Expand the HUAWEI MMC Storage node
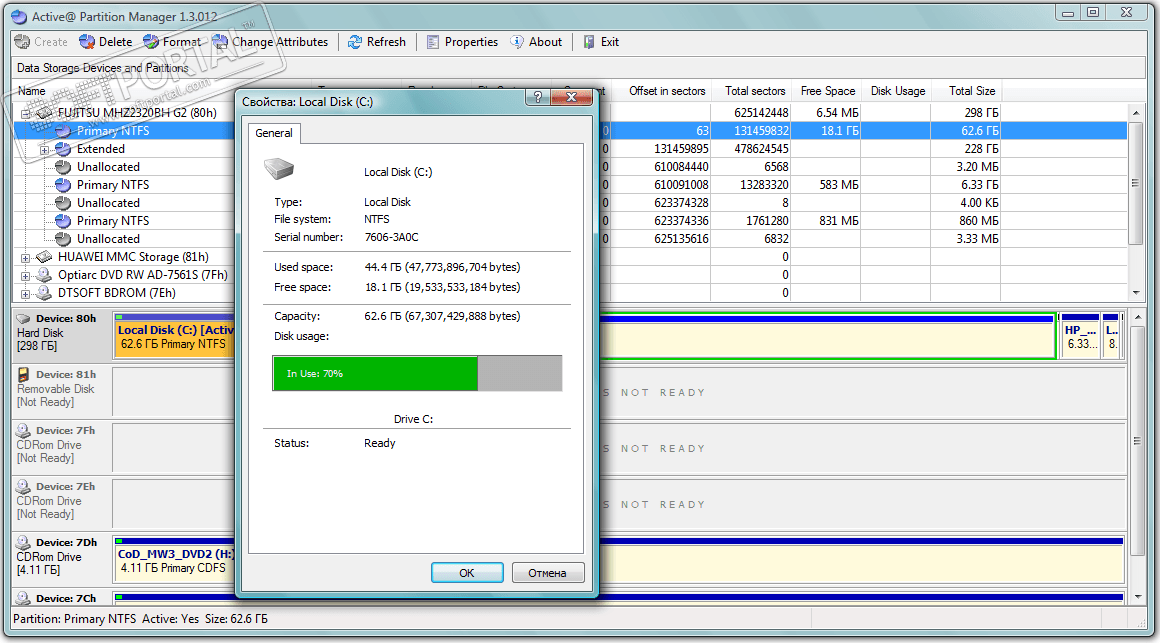Viewport: 1160px width, 643px height. coord(26,257)
